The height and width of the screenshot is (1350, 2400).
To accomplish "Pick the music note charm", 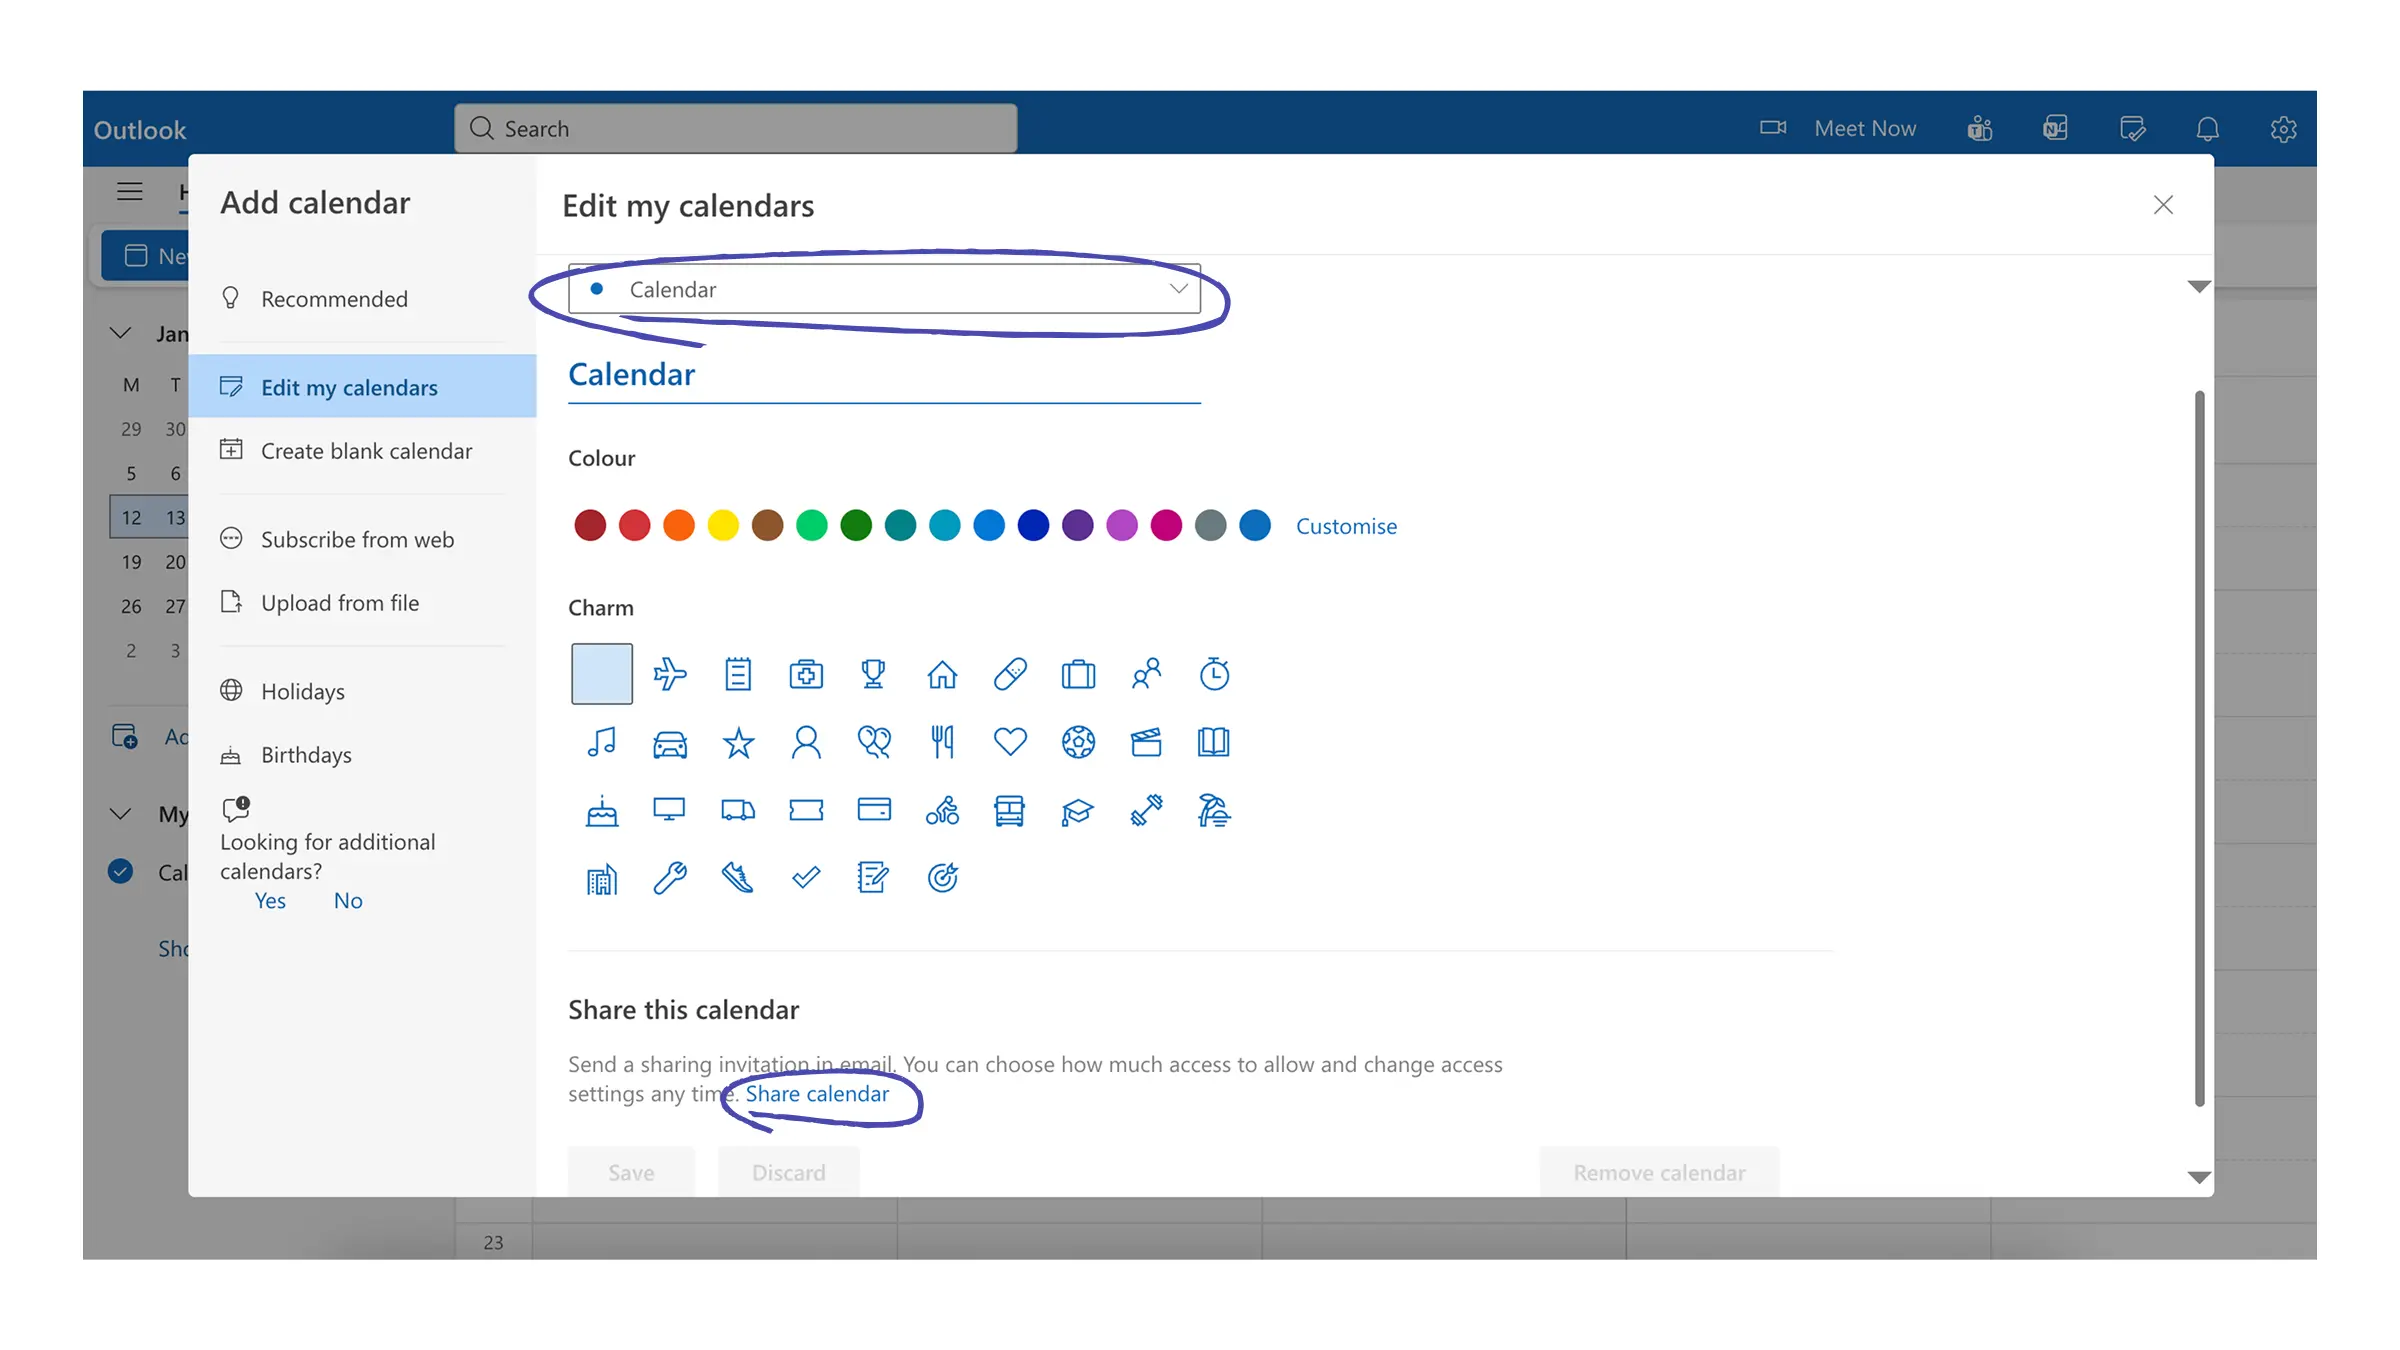I will pos(602,742).
